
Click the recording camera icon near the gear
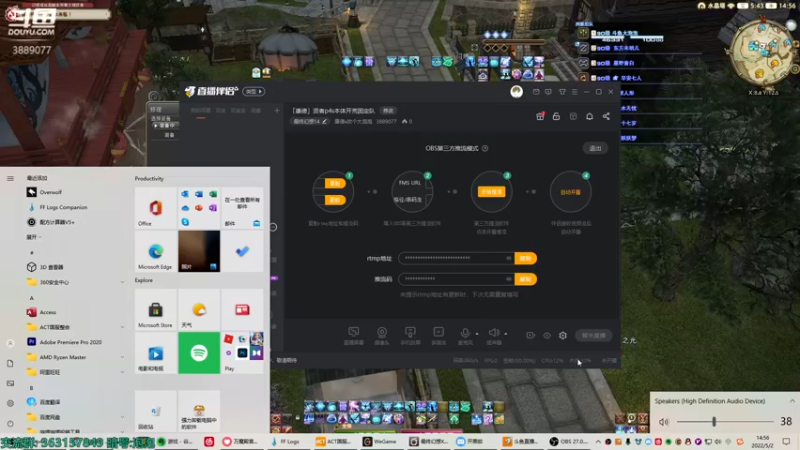click(531, 335)
